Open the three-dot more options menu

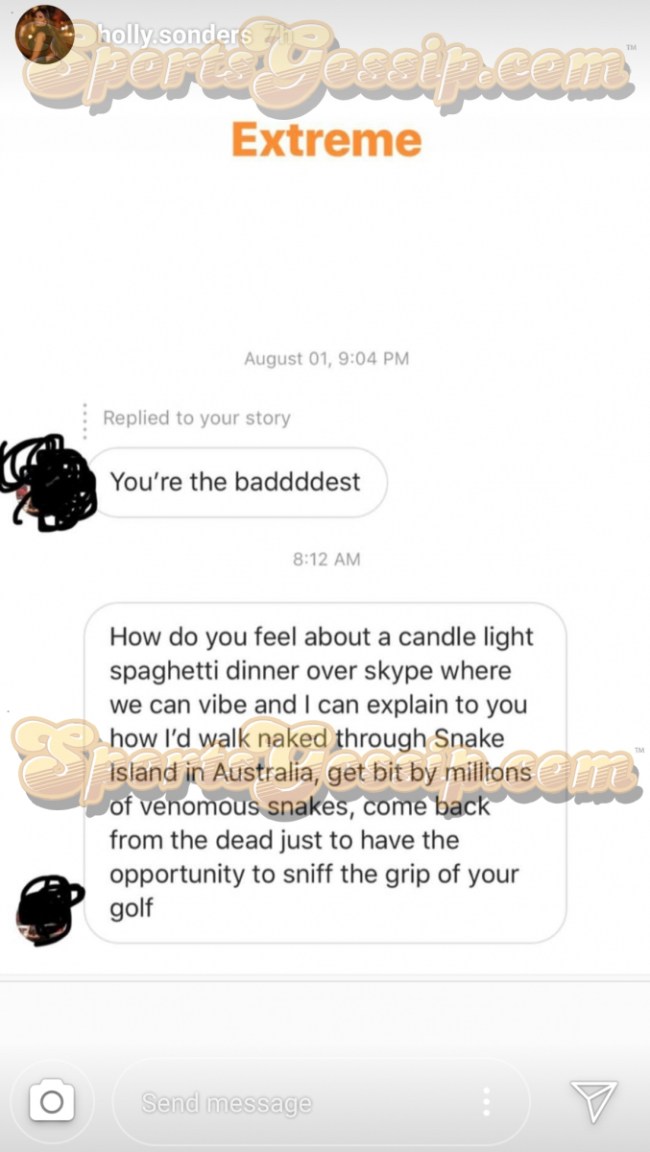click(485, 1102)
